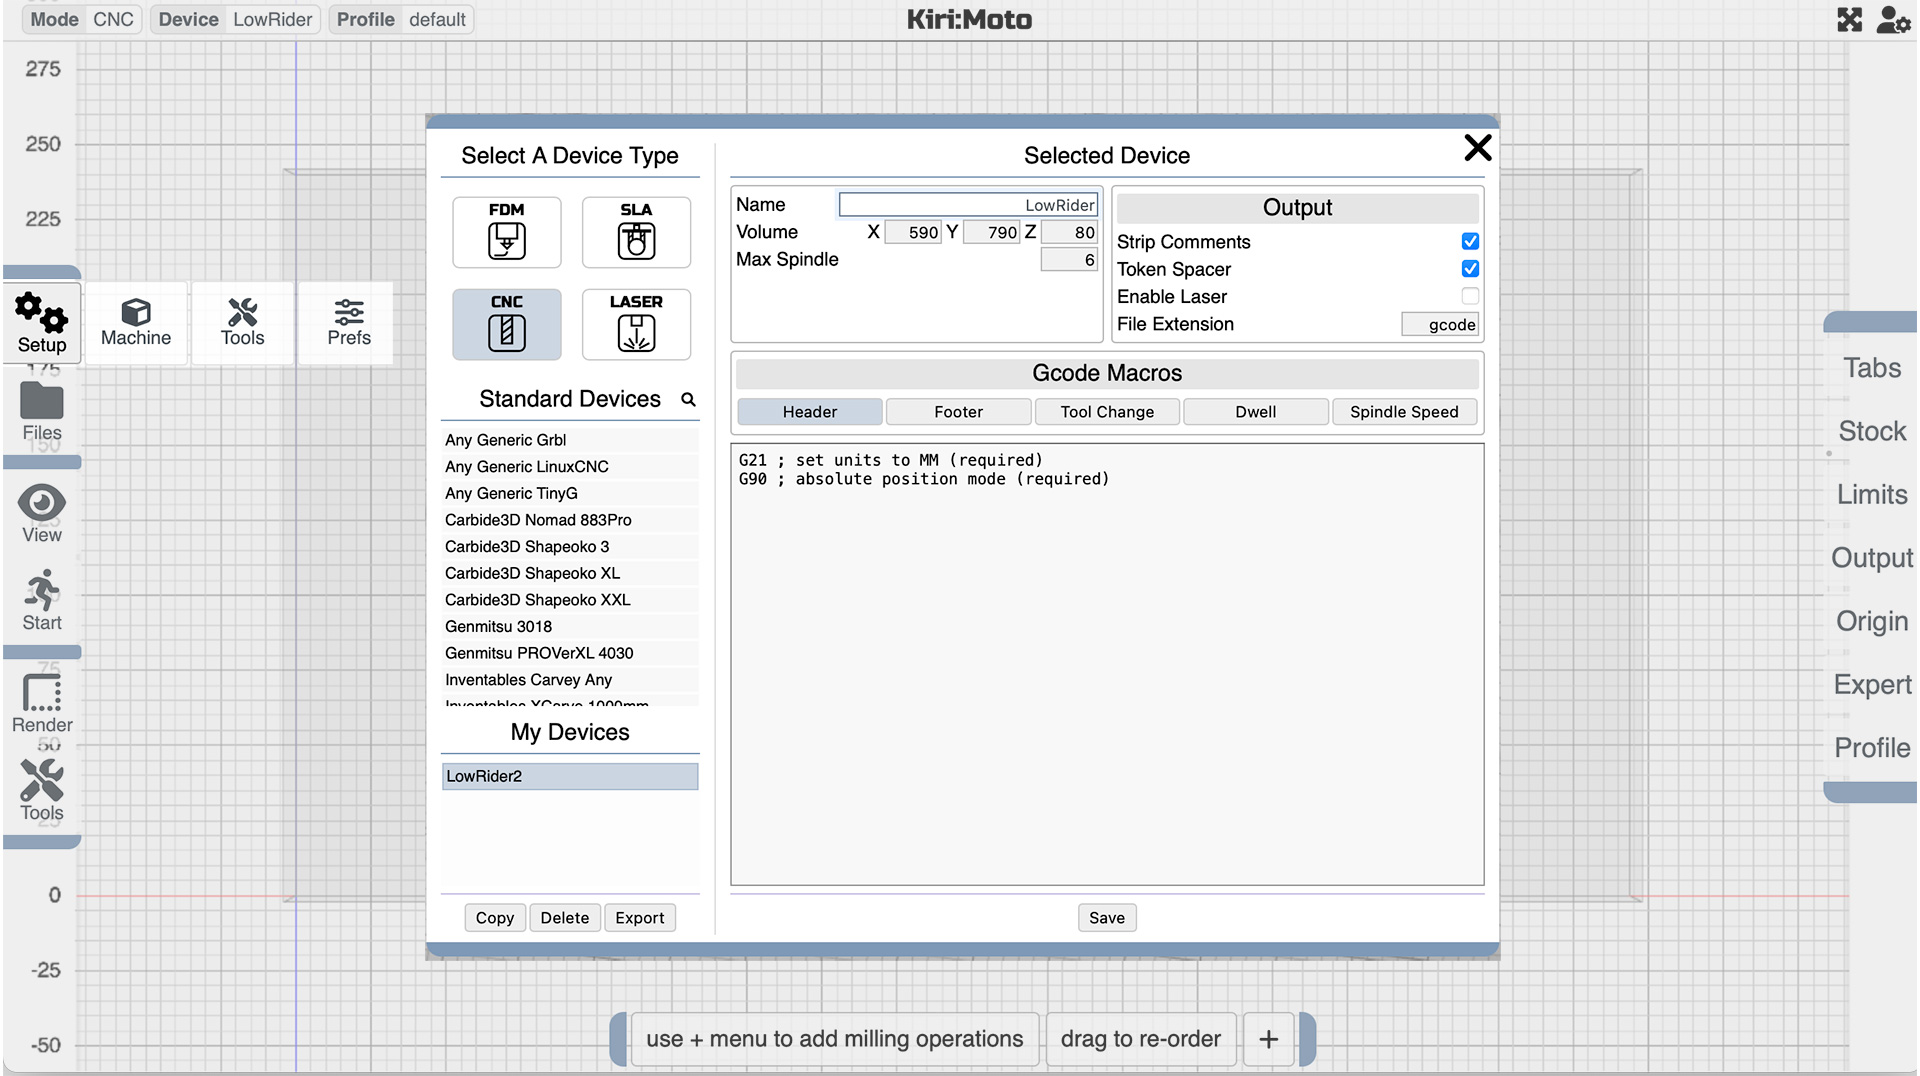Close the device dialog with X
This screenshot has width=1920, height=1076.
[1477, 148]
